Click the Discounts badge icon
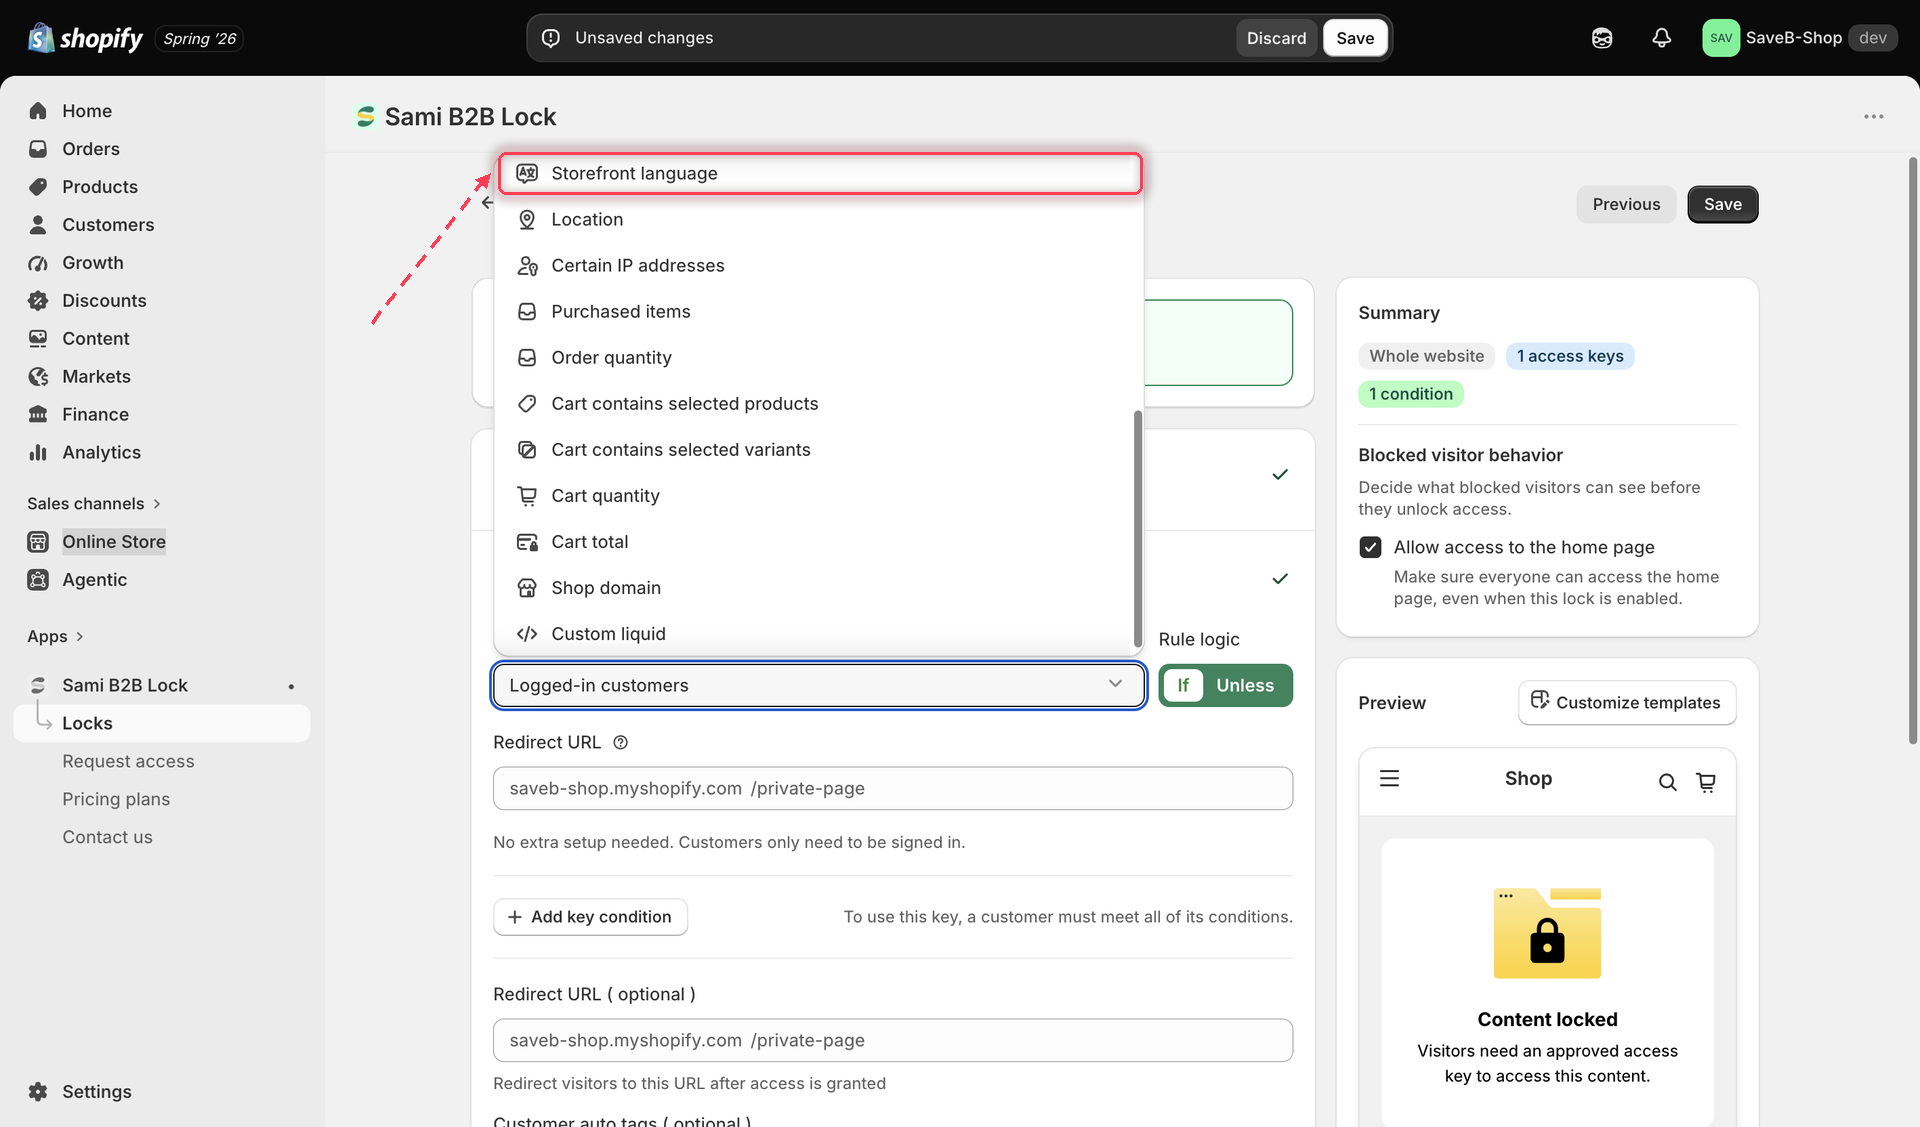The width and height of the screenshot is (1920, 1127). click(38, 301)
